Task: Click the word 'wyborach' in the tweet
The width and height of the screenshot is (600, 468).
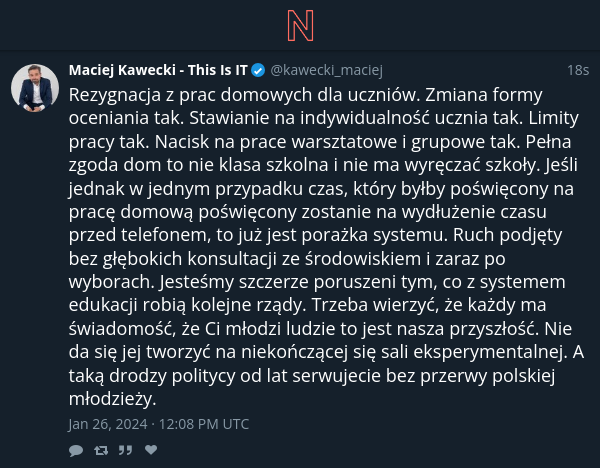Action: click(112, 282)
